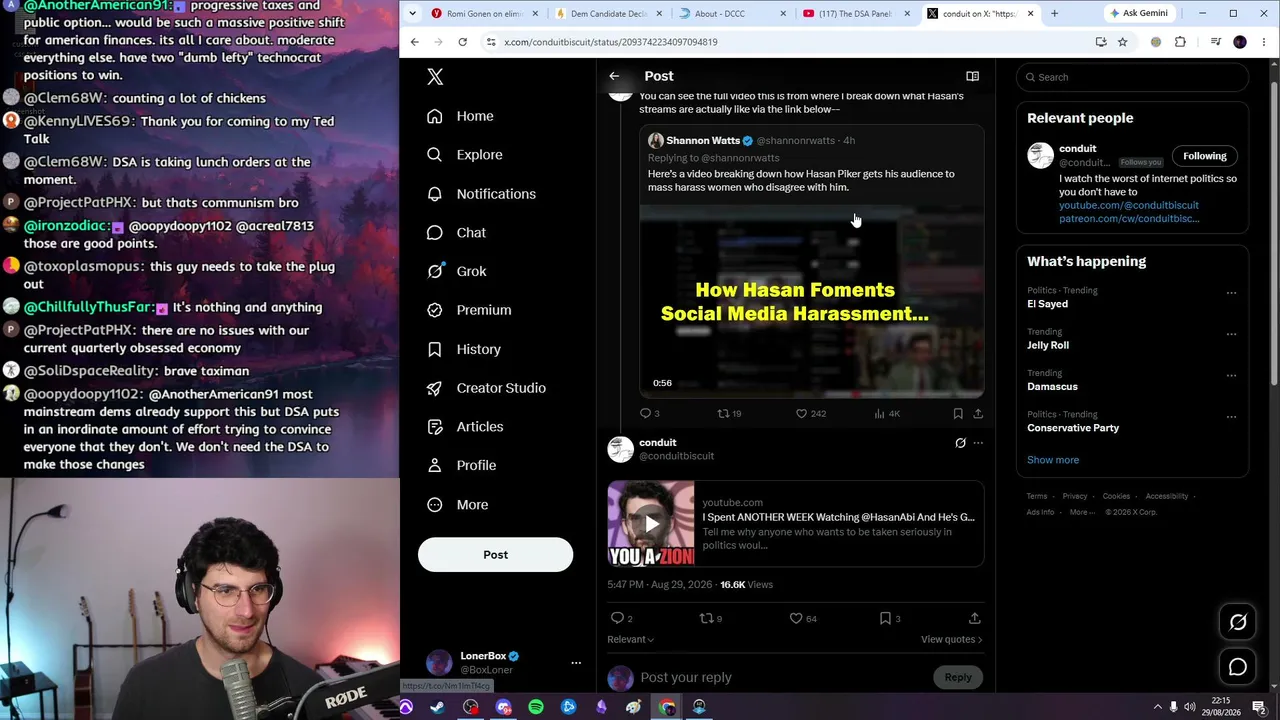The image size is (1280, 720).
Task: Switch to The DSA Panel YouTube tab
Action: tap(857, 14)
